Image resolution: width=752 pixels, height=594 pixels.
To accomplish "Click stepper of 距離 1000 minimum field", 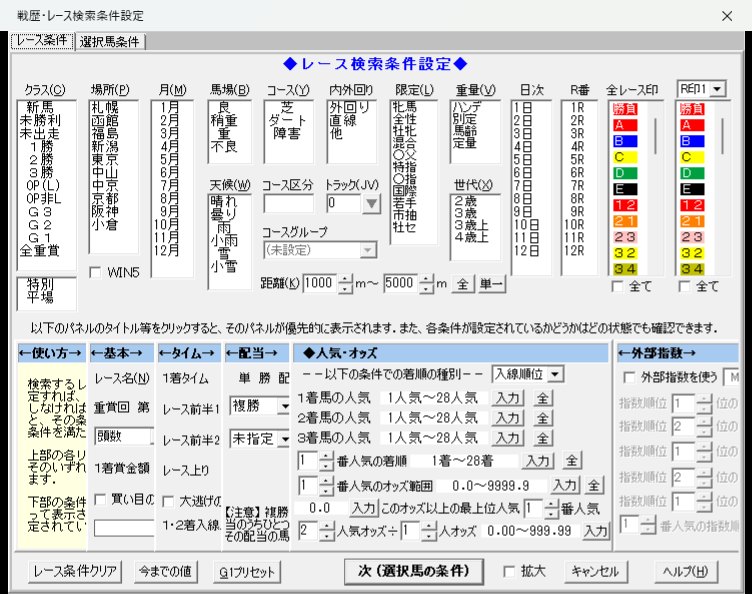I will pos(345,284).
